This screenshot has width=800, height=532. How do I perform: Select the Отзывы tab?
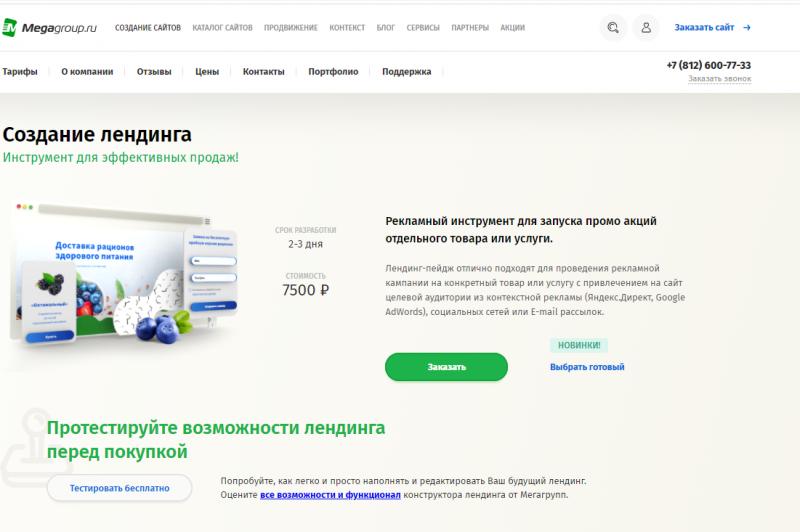click(154, 71)
